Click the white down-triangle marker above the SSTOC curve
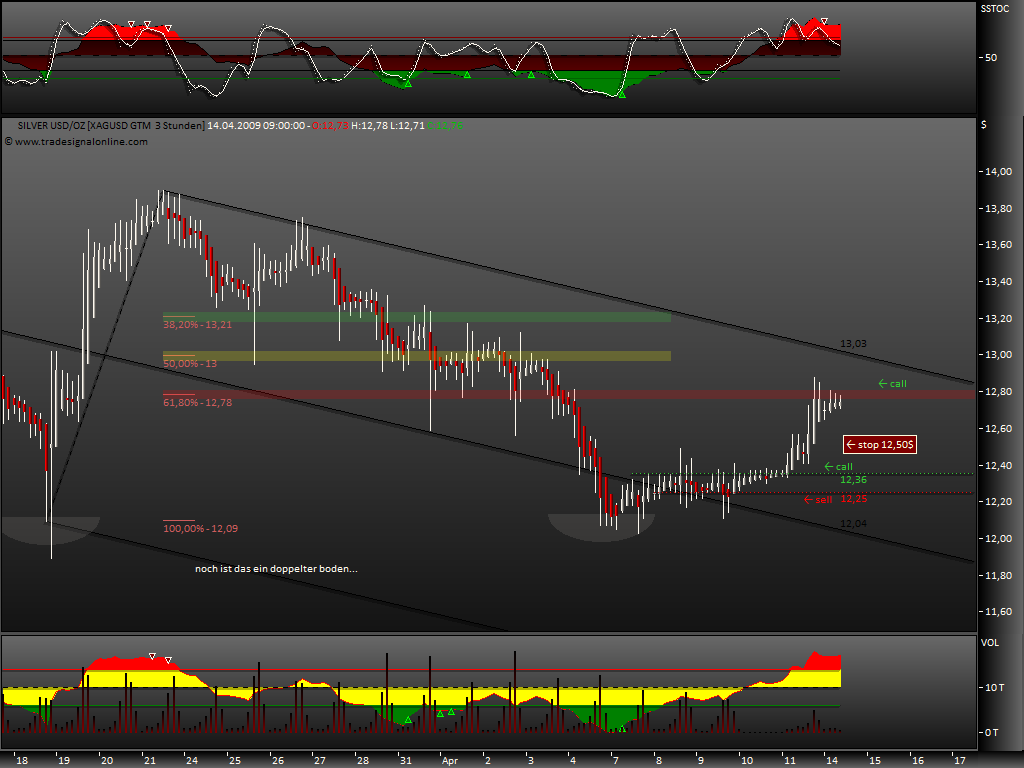The width and height of the screenshot is (1024, 768). tap(131, 24)
